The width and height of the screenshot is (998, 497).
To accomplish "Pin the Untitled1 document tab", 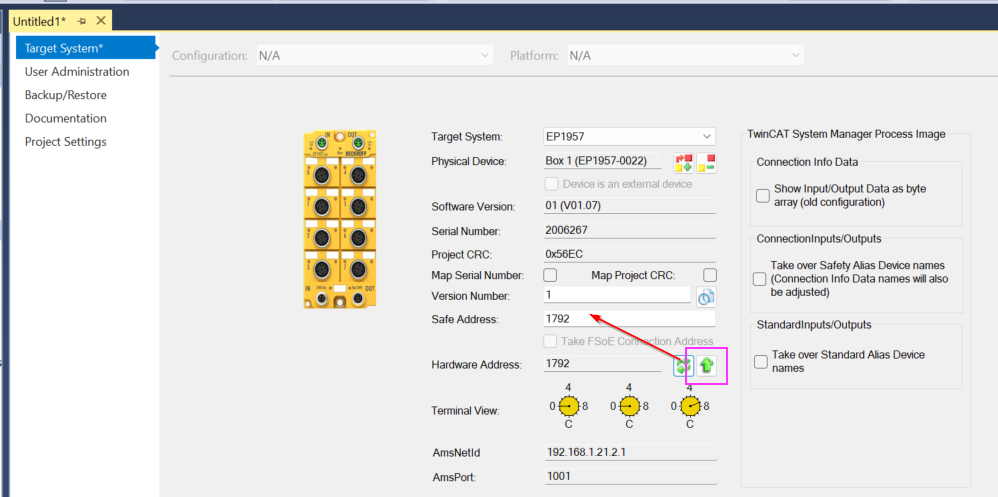I will pos(81,21).
